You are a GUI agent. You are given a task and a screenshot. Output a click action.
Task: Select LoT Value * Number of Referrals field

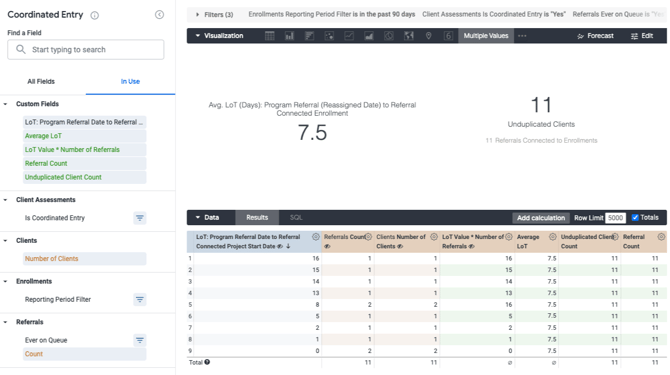coord(85,149)
